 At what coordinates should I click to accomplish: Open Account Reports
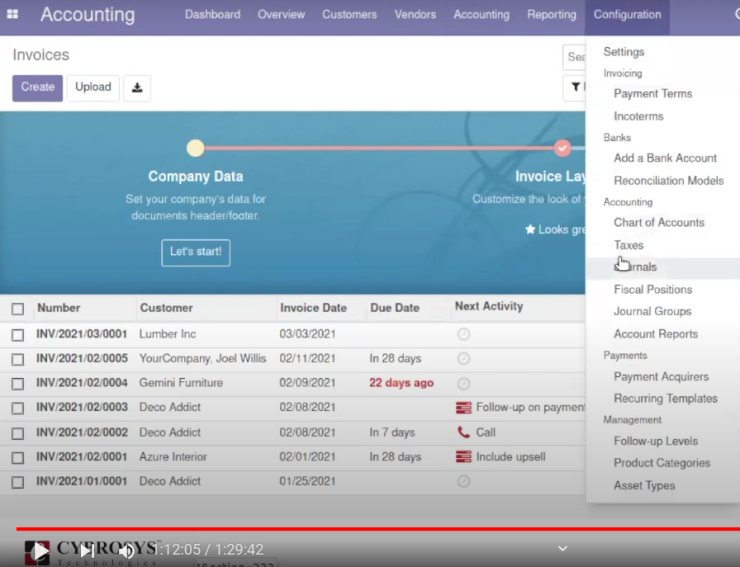[x=656, y=334]
